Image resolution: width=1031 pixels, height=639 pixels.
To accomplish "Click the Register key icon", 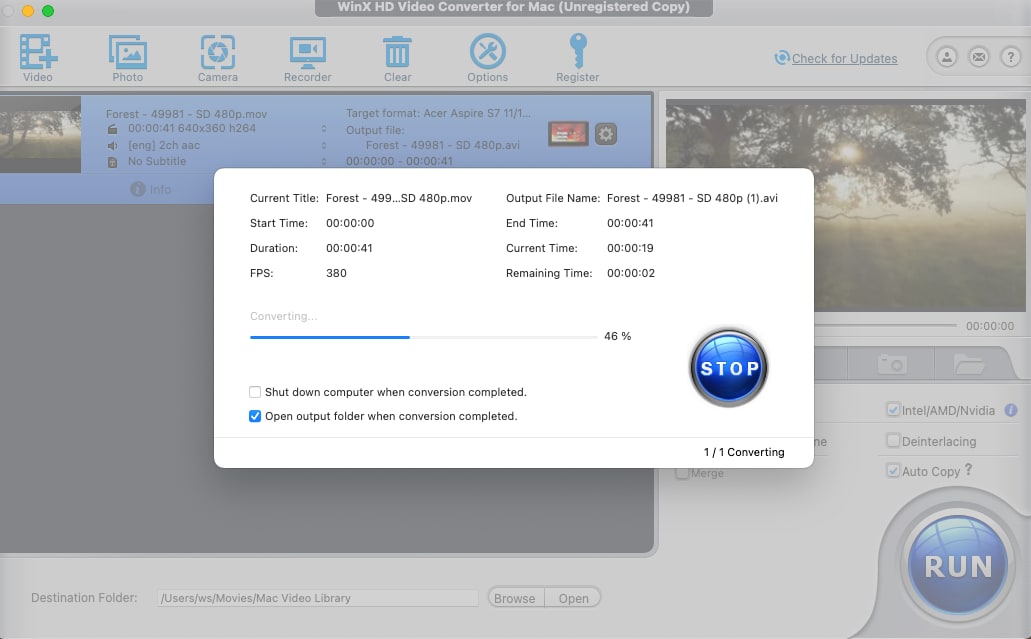I will pos(578,51).
